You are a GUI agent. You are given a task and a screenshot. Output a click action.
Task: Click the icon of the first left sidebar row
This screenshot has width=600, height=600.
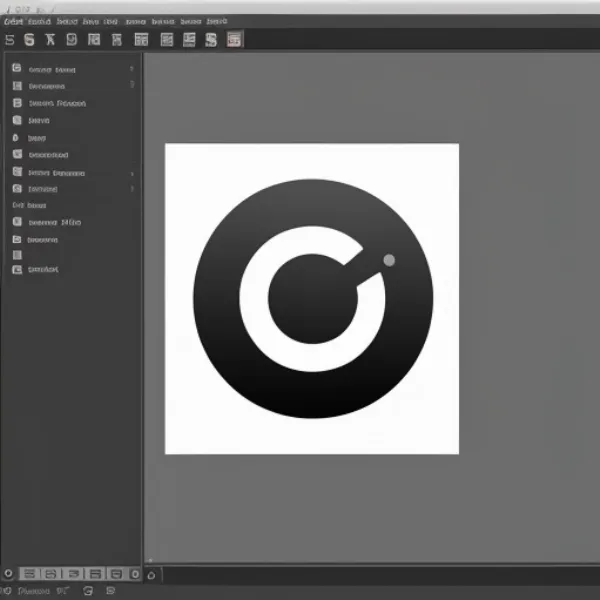pyautogui.click(x=16, y=70)
